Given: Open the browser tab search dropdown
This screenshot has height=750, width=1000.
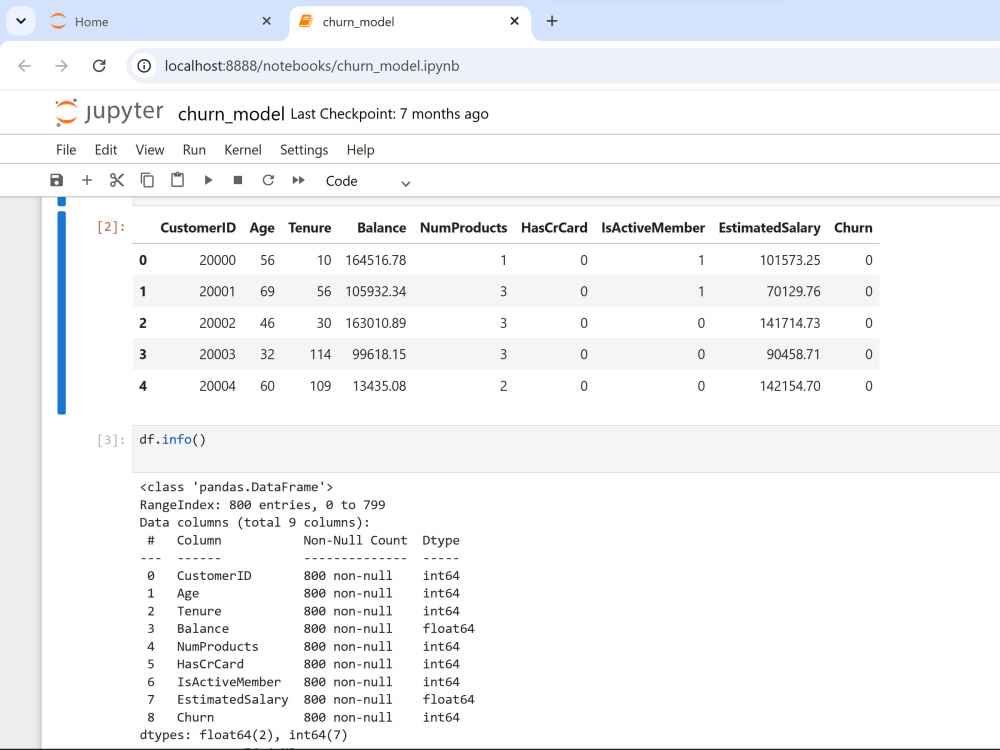Looking at the screenshot, I should 21,21.
